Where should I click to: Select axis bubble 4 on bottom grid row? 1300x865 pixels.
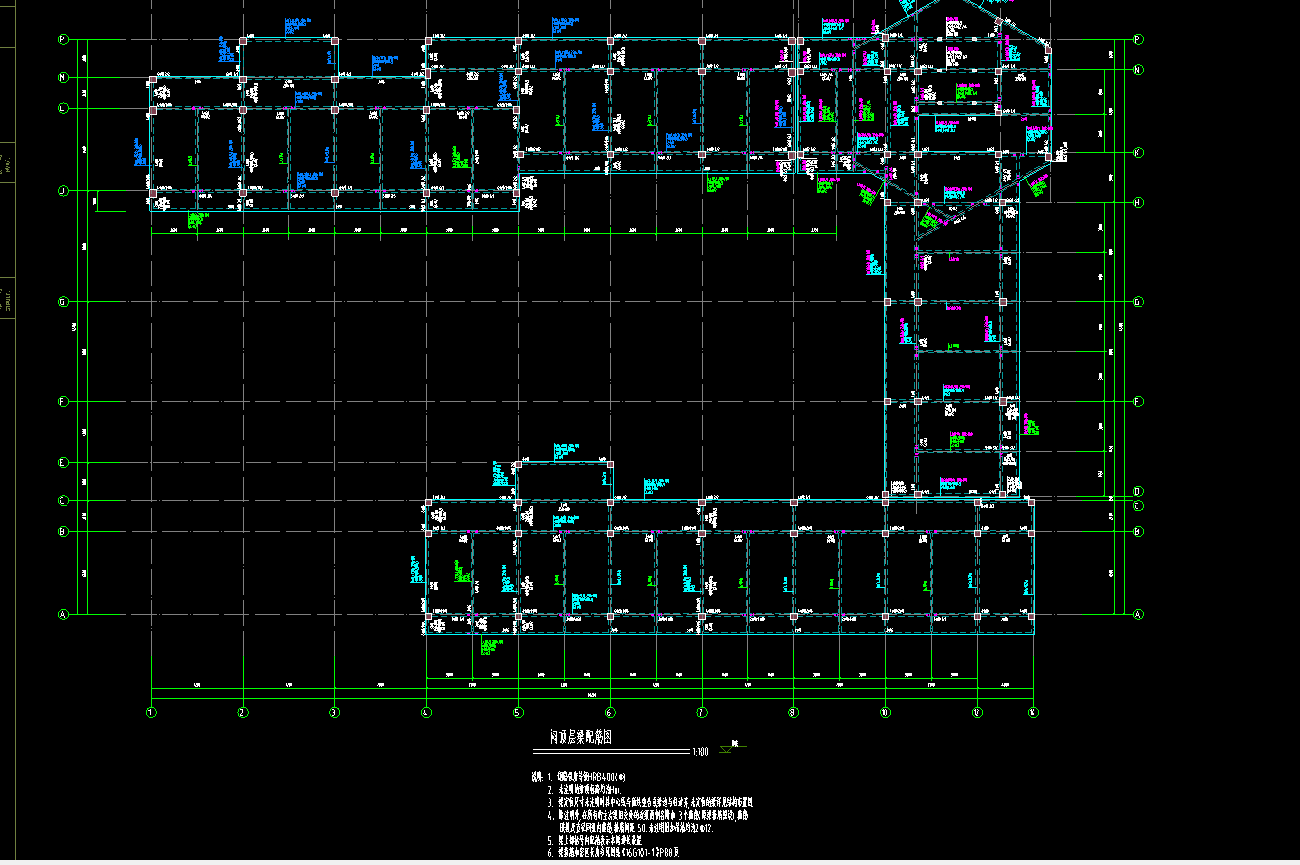(426, 713)
